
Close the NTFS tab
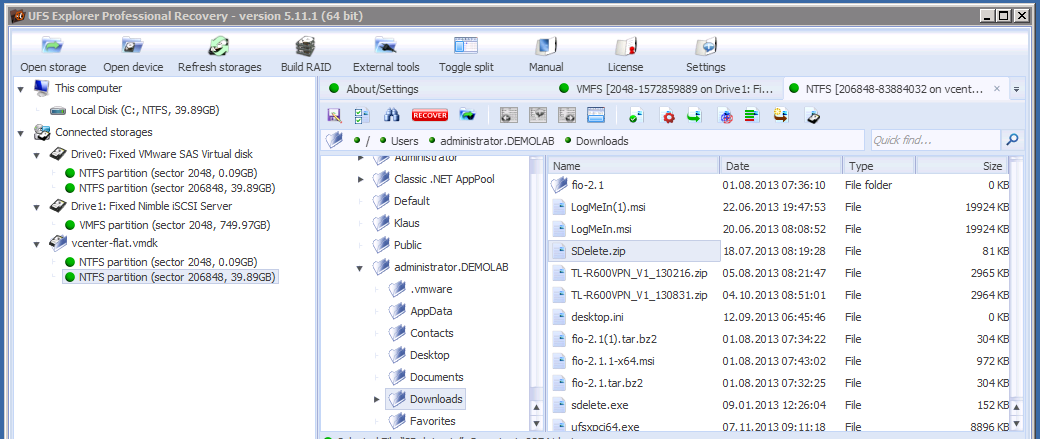pyautogui.click(x=996, y=89)
